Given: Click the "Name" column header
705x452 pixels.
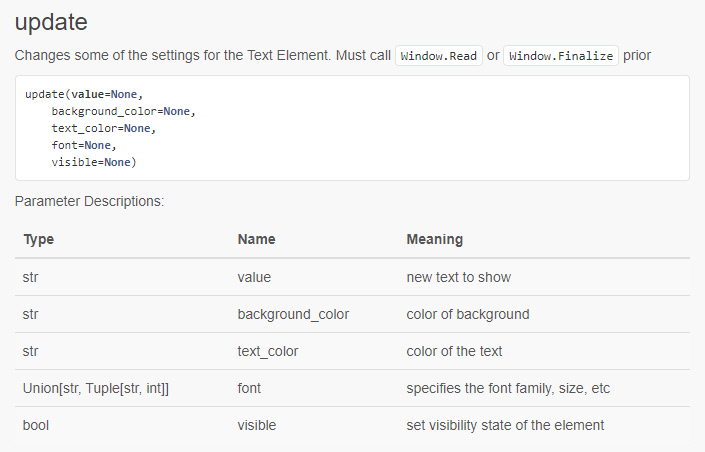Looking at the screenshot, I should (x=256, y=240).
